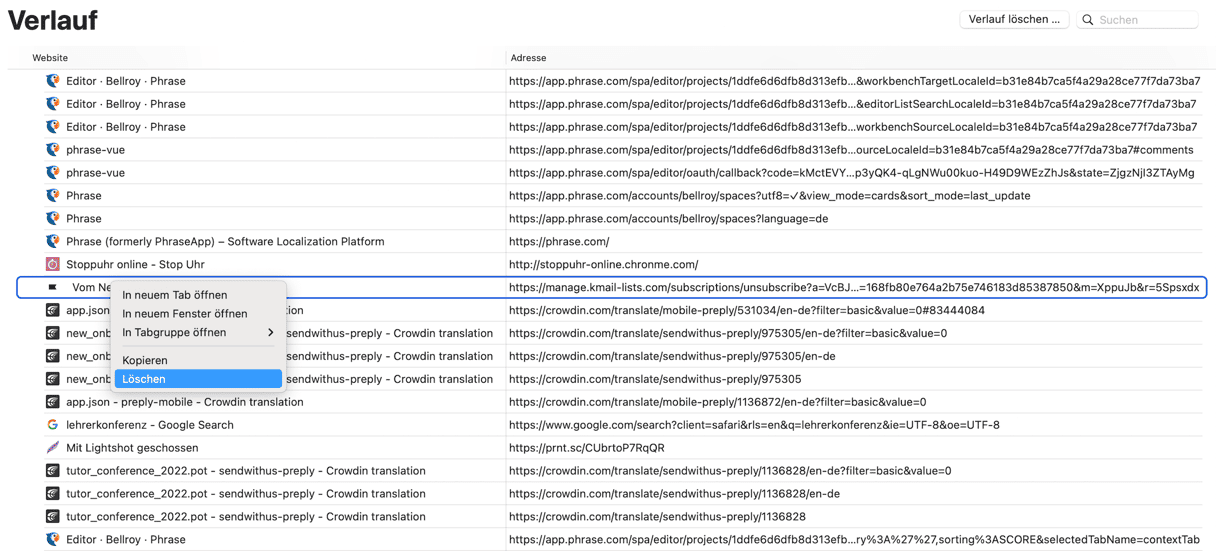Click favicon of Phrase spaces?language=de row
The height and width of the screenshot is (551, 1216).
(53, 218)
